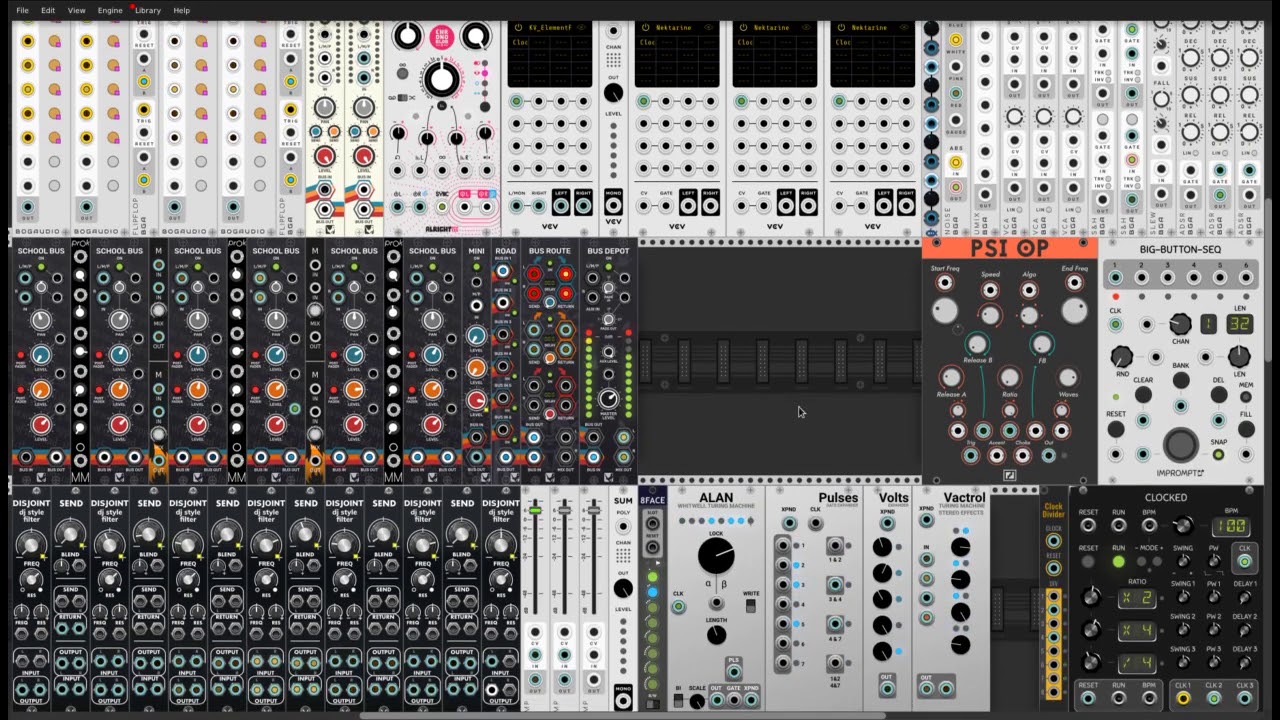Click the leftmost fader with green handle
Image resolution: width=1280 pixels, height=720 pixels.
(x=535, y=510)
